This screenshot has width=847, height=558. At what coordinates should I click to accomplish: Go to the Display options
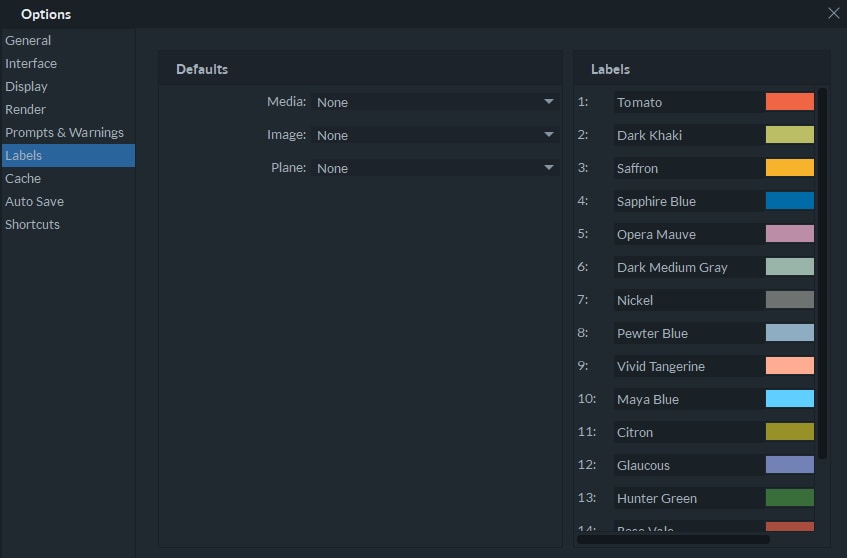point(26,87)
